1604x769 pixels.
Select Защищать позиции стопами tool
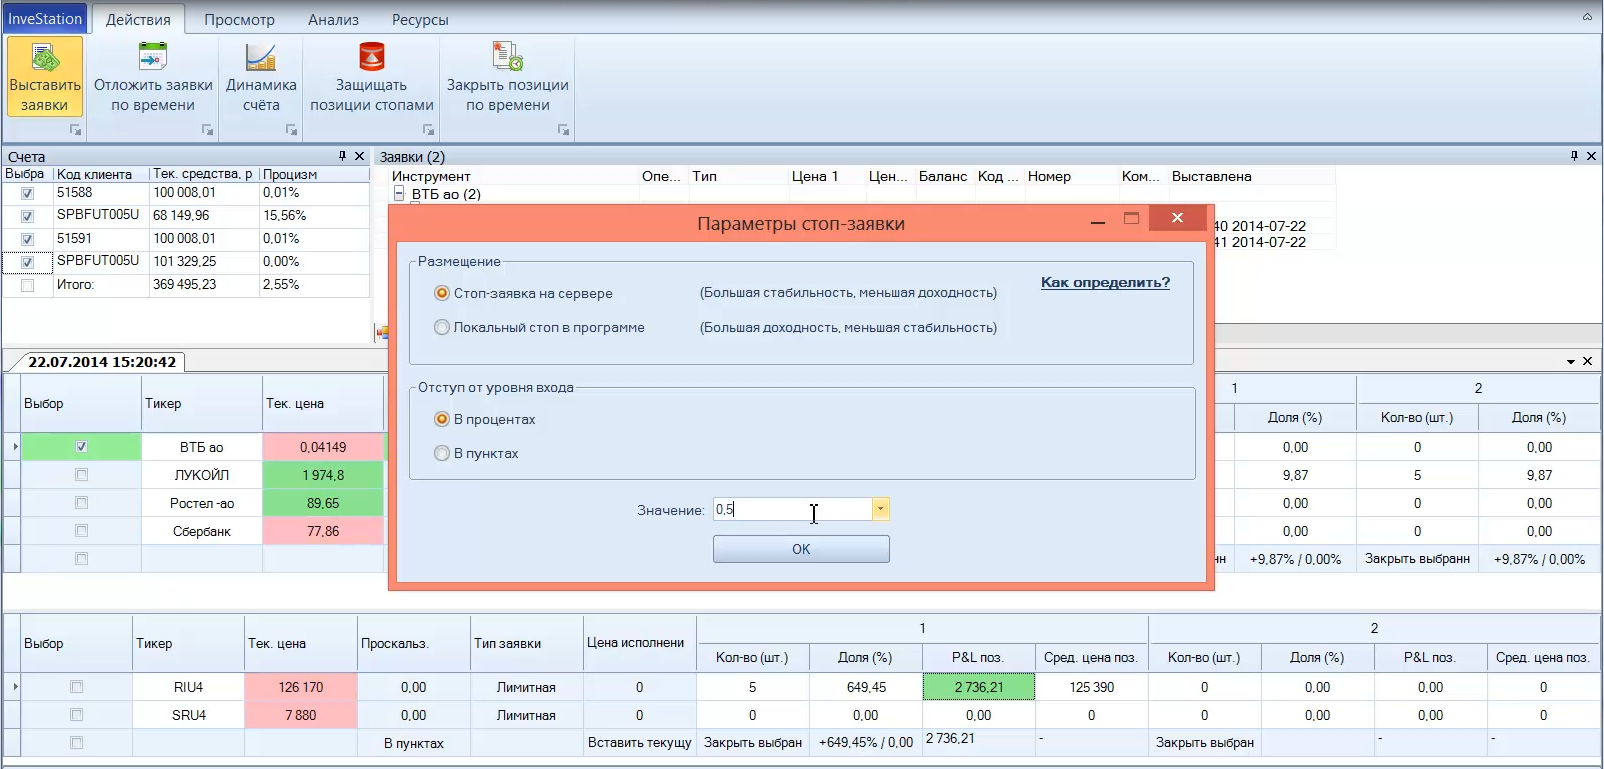372,77
